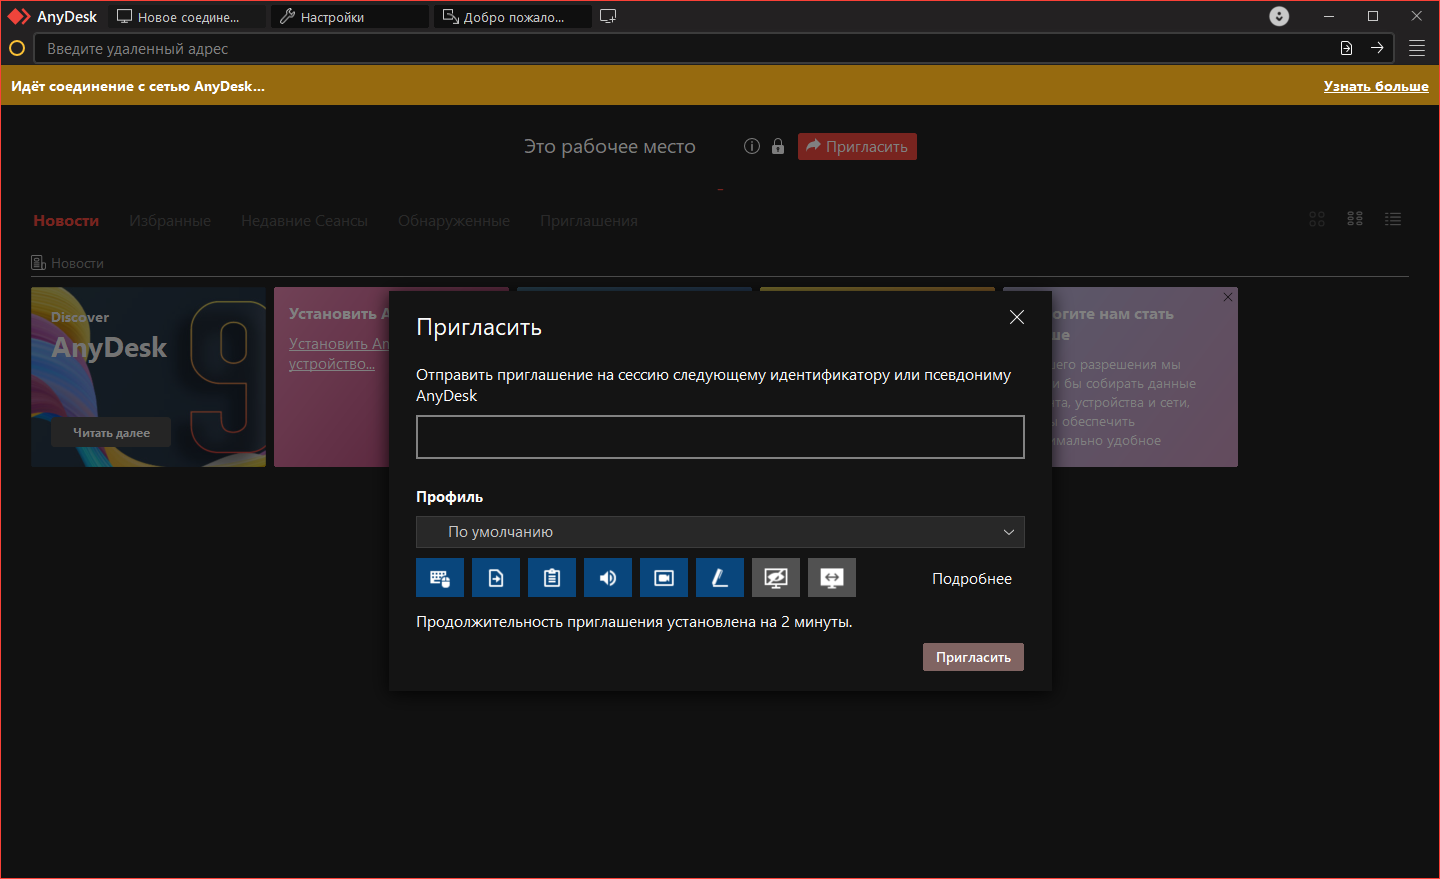
Task: Click the 'Новости' section header icon
Action: [x=38, y=263]
